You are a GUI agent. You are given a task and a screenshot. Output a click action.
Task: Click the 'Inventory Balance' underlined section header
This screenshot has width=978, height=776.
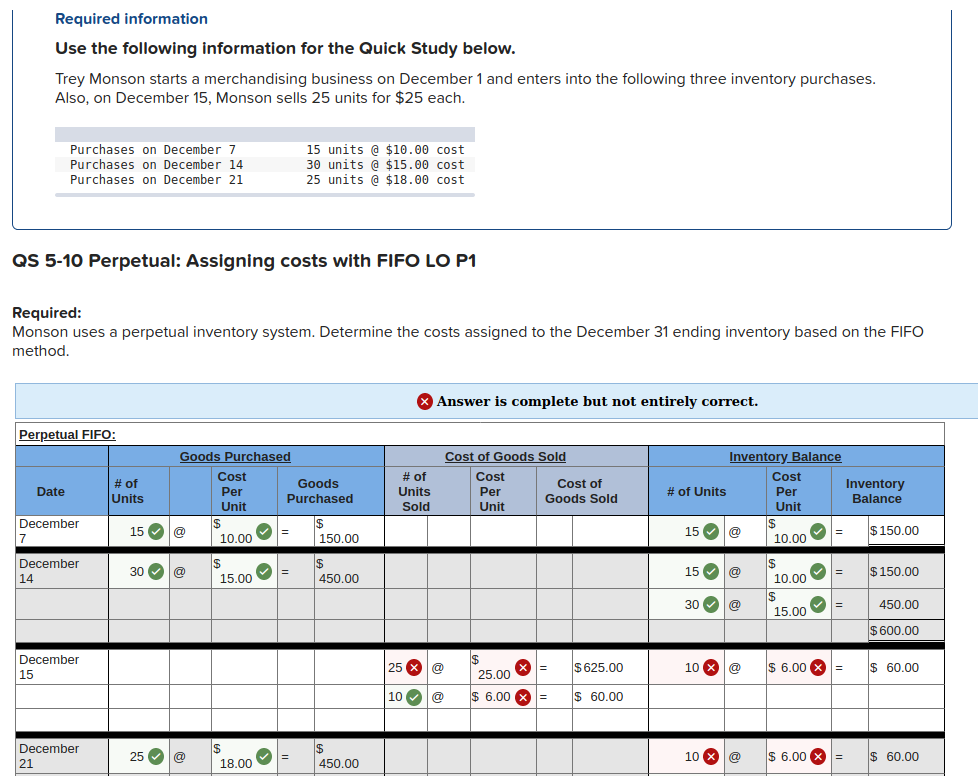pos(785,457)
